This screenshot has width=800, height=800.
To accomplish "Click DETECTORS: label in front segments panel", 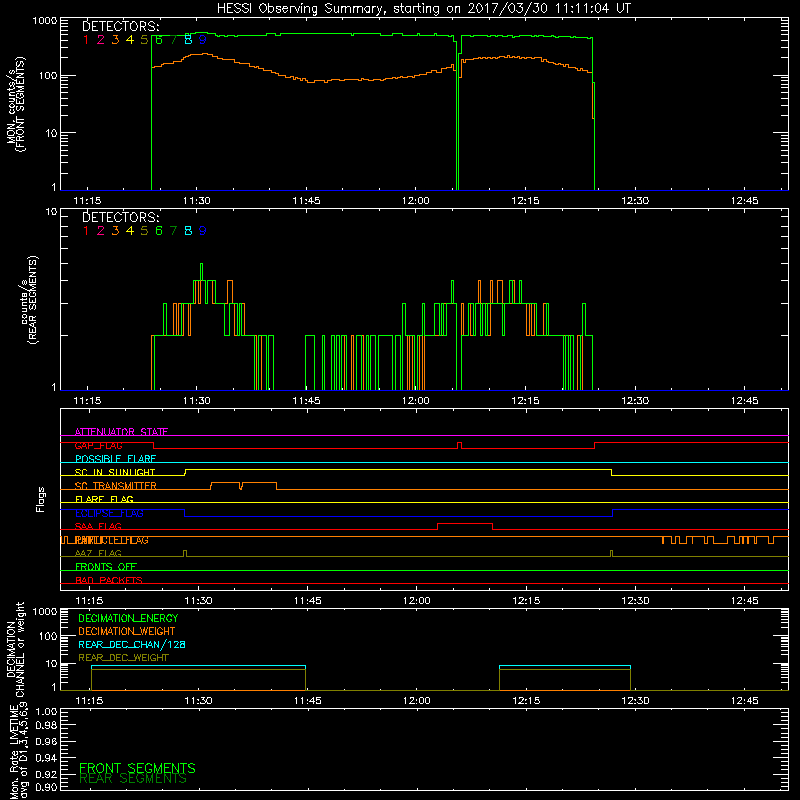I will (x=120, y=26).
